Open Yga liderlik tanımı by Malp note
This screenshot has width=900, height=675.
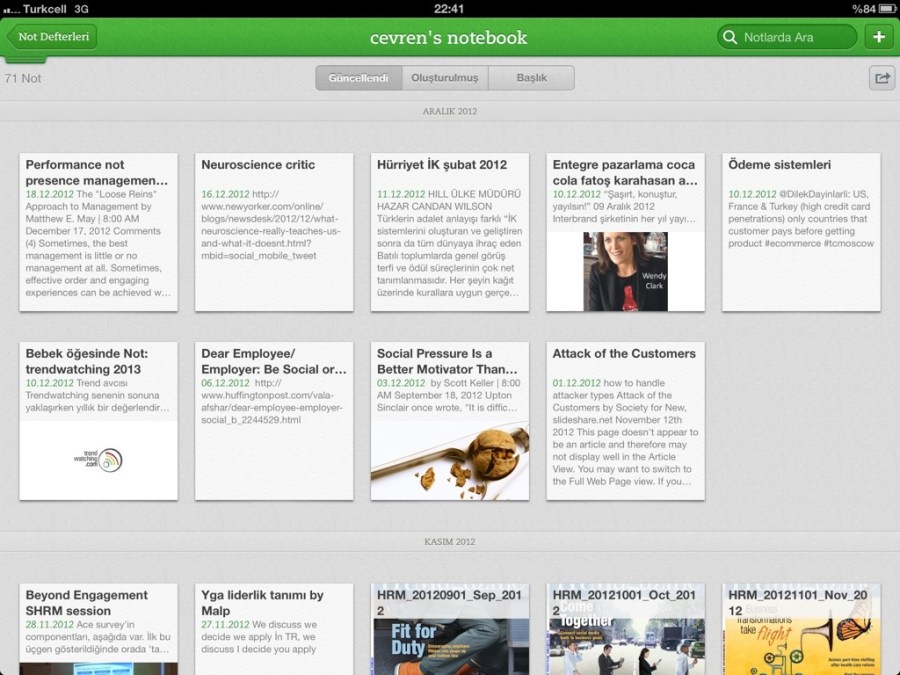274,629
